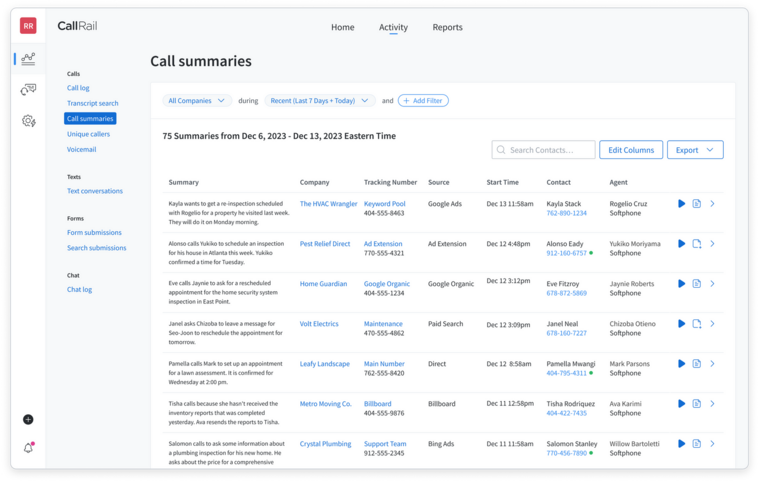This screenshot has height=482, width=759.
Task: Open transcript icon for Tisha Rodriquez call
Action: point(697,404)
